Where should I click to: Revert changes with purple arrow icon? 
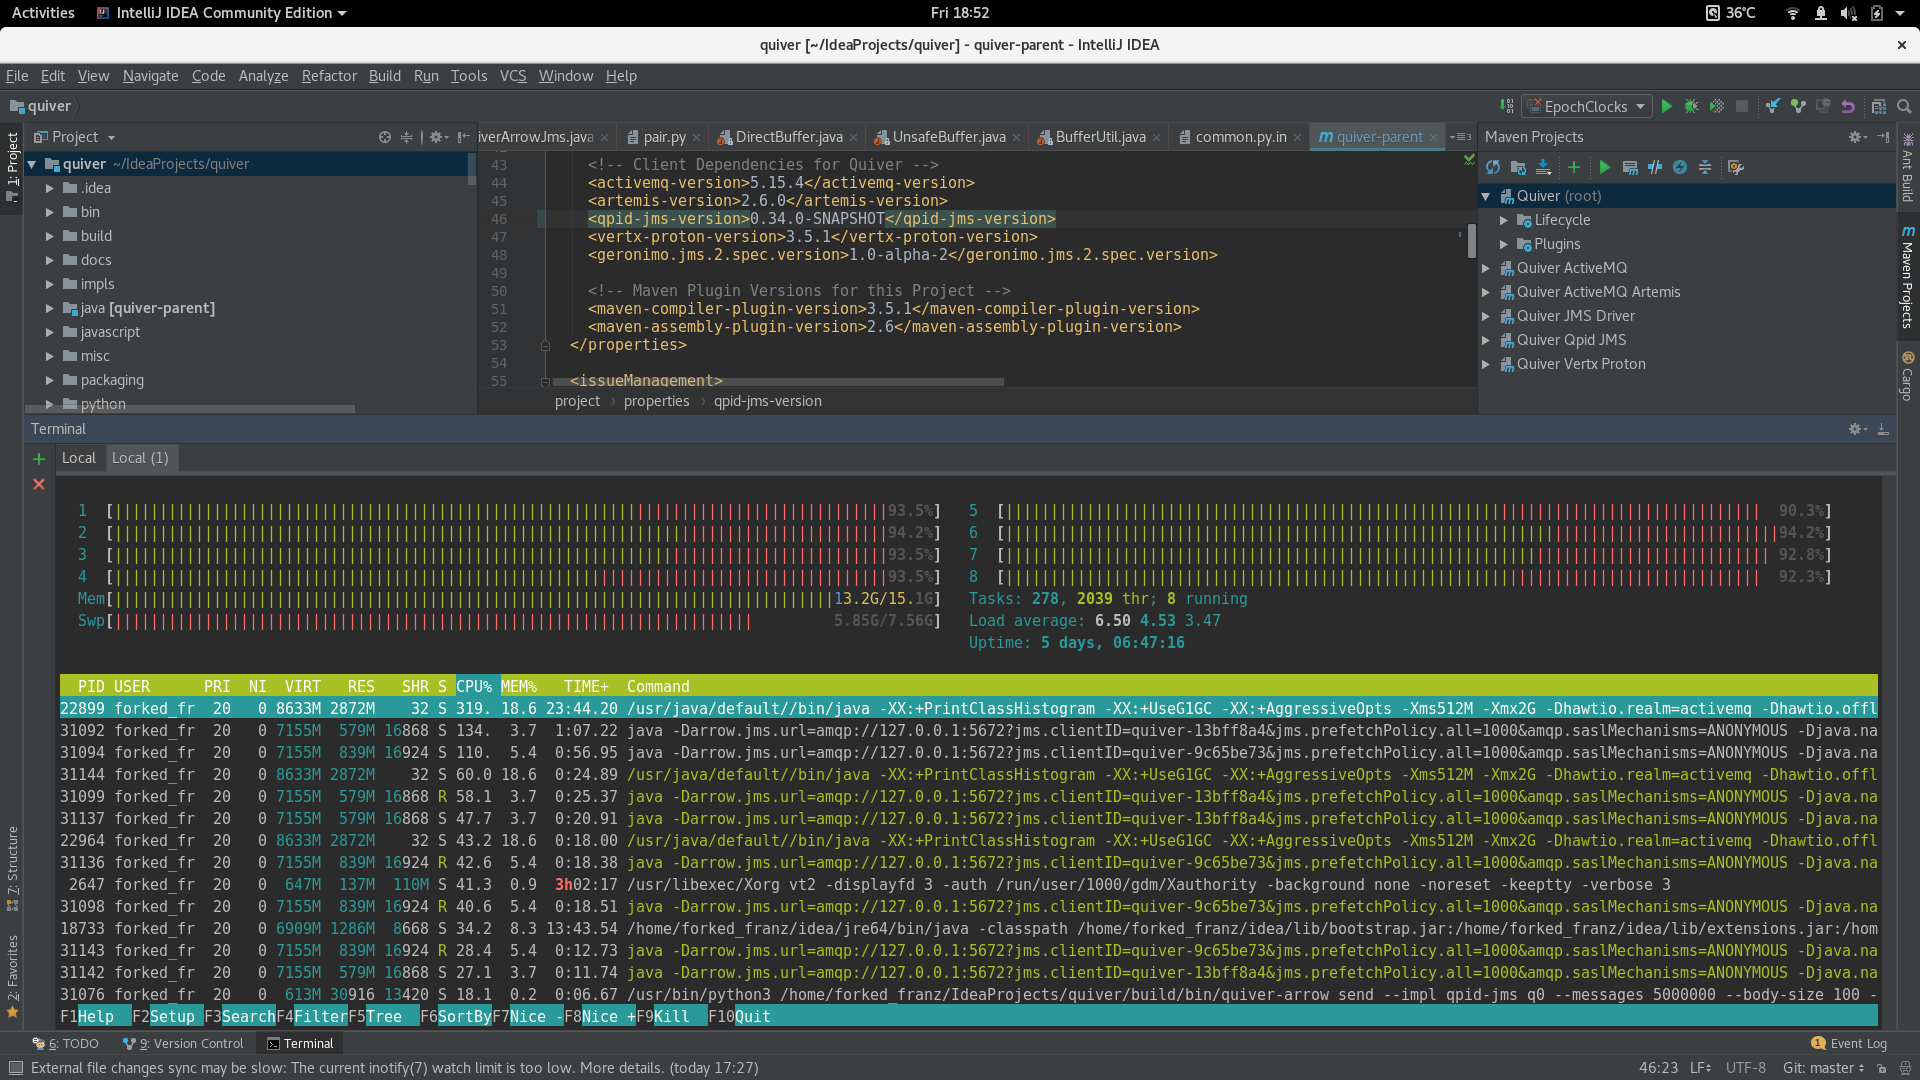1848,106
